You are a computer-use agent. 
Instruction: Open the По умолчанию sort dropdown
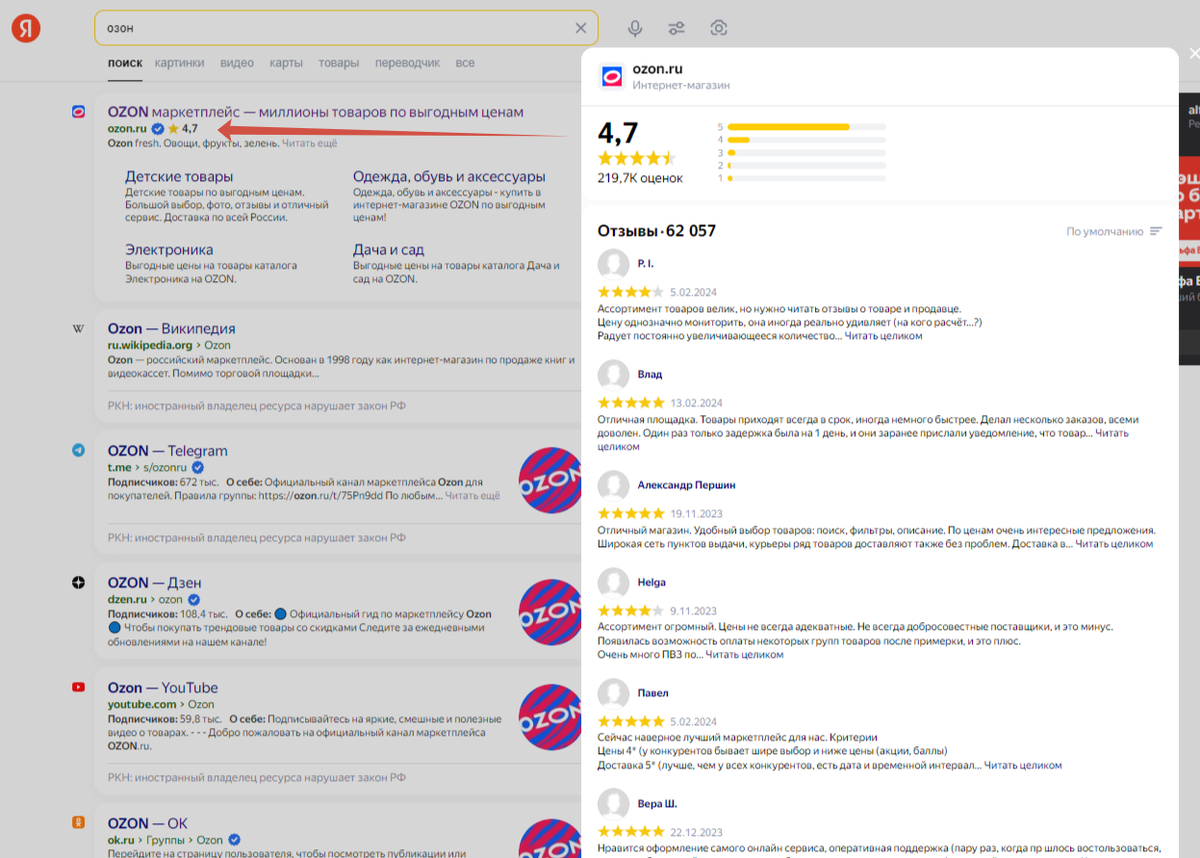1114,231
